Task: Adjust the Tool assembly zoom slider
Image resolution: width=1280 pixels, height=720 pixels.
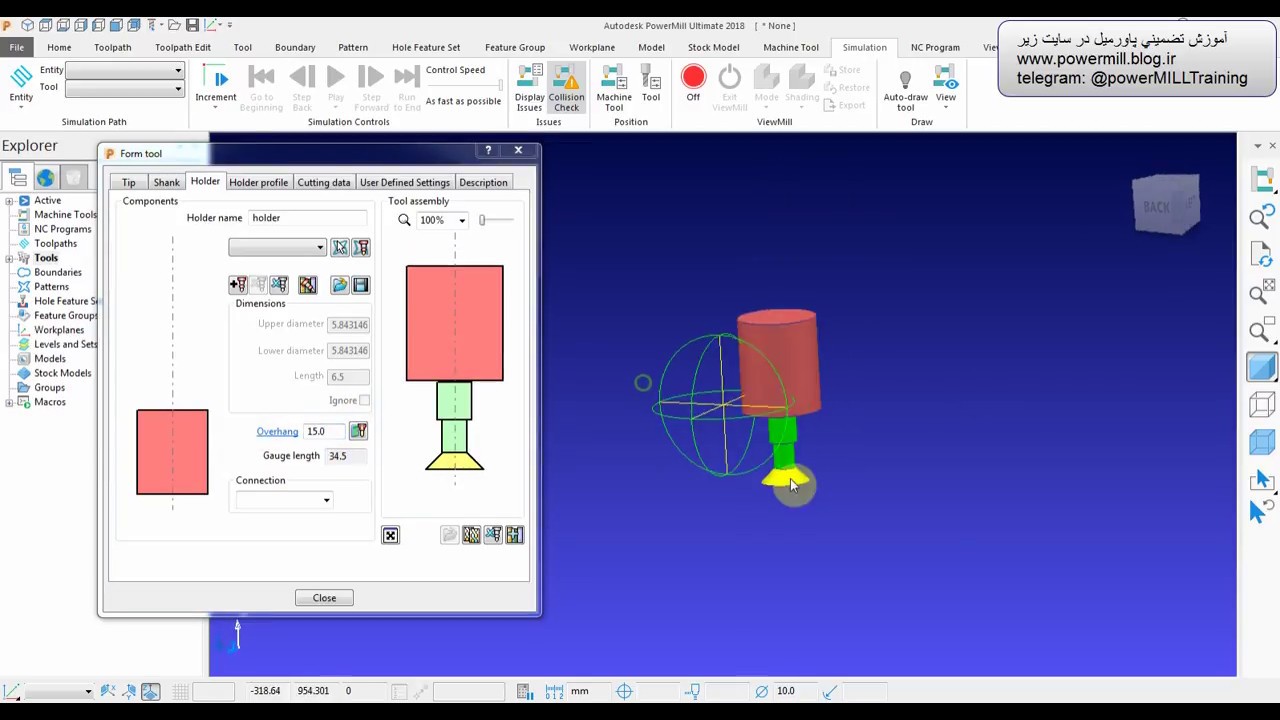Action: [496, 220]
